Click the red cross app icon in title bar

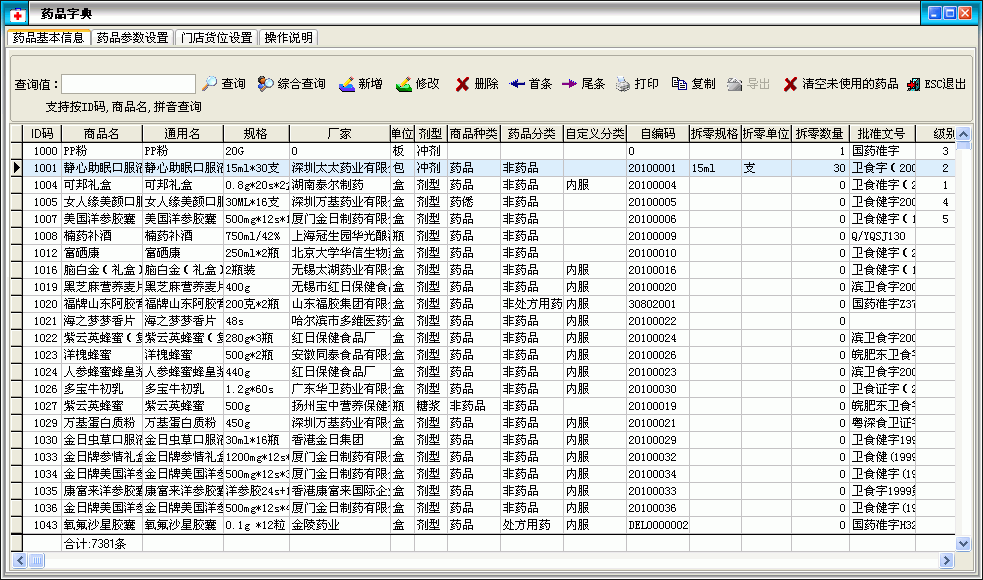click(18, 14)
